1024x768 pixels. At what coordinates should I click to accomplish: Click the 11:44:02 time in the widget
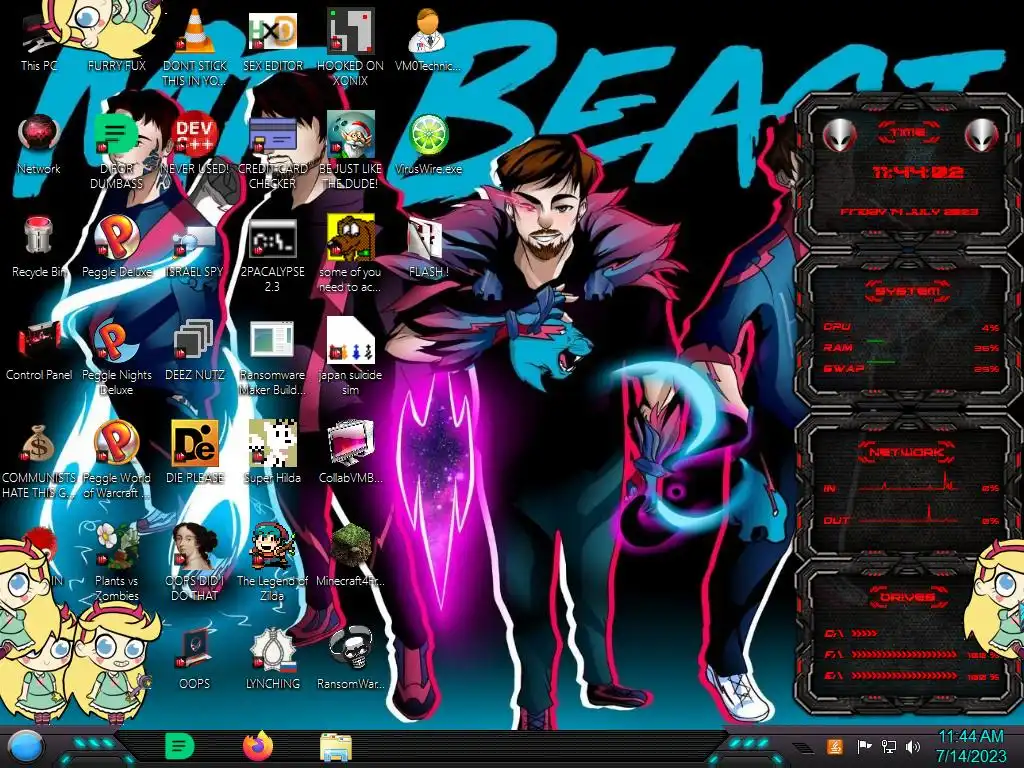918,172
